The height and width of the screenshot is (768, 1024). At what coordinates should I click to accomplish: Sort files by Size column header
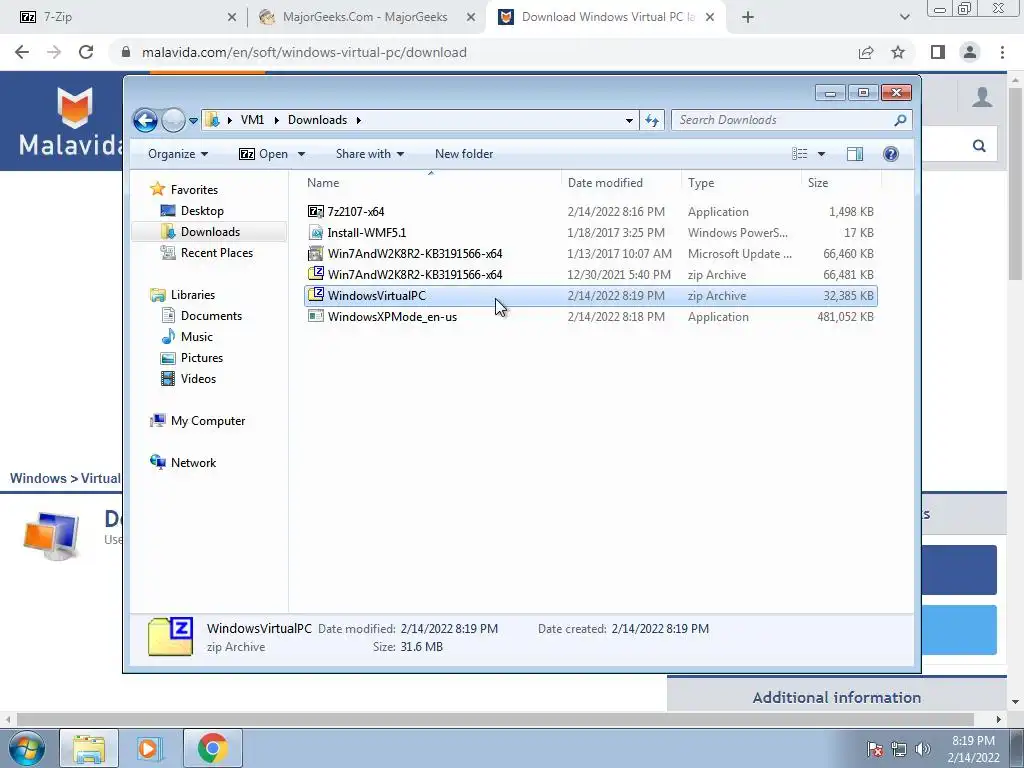pyautogui.click(x=841, y=183)
